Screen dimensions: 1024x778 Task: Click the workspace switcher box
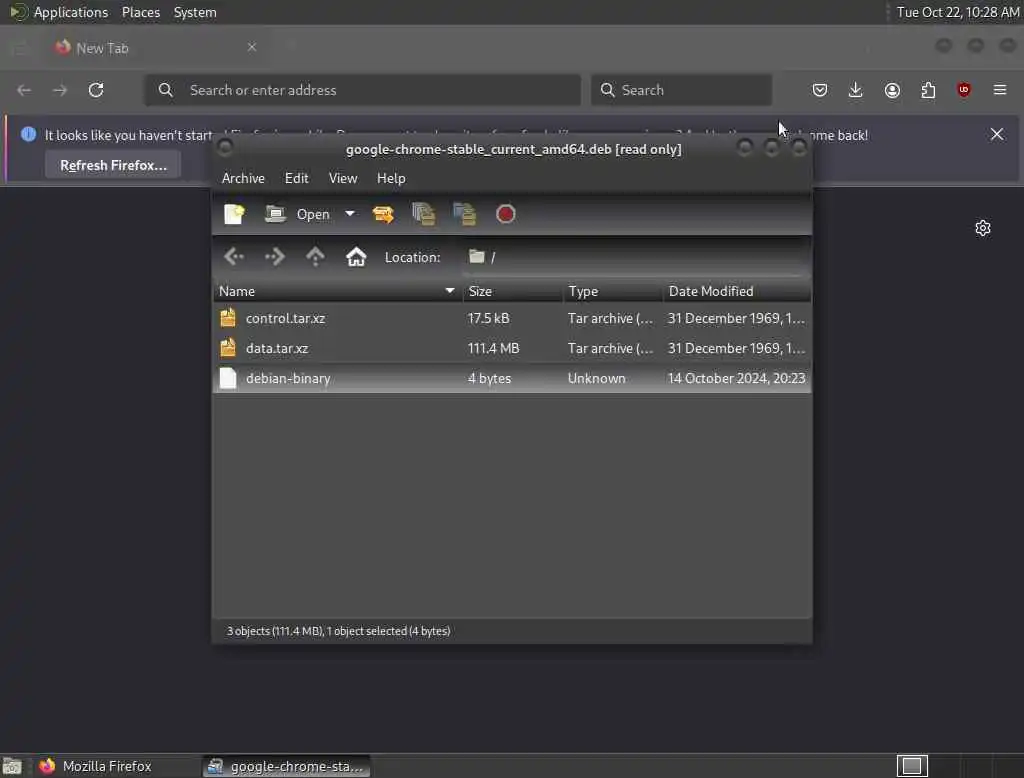click(x=912, y=766)
